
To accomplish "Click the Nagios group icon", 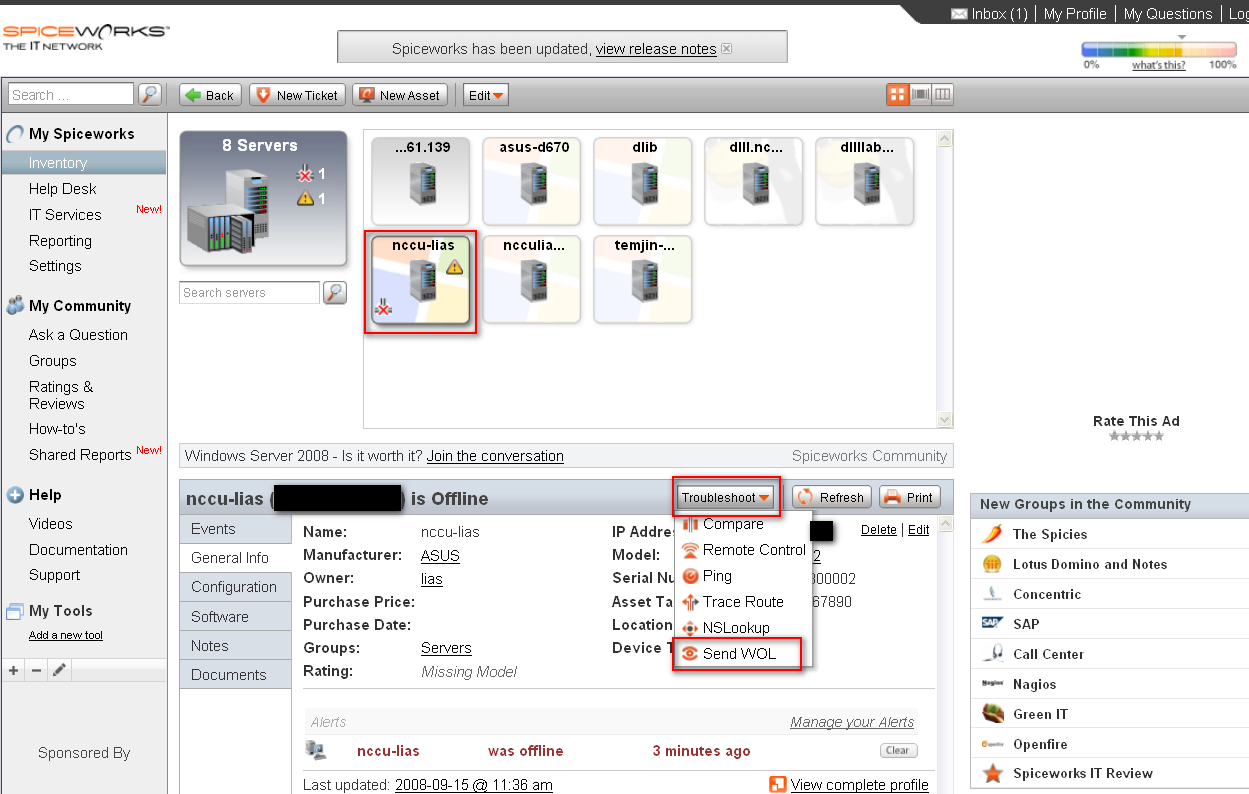I will (992, 684).
